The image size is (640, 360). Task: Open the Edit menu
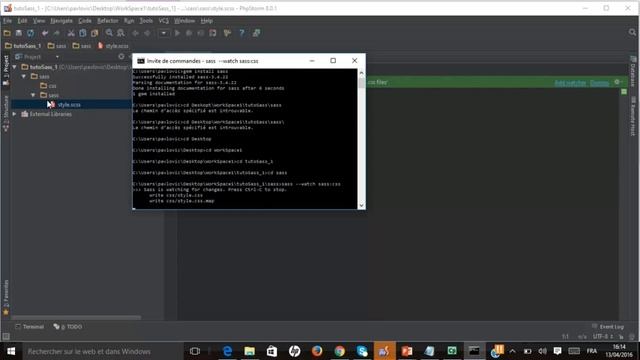pos(22,20)
